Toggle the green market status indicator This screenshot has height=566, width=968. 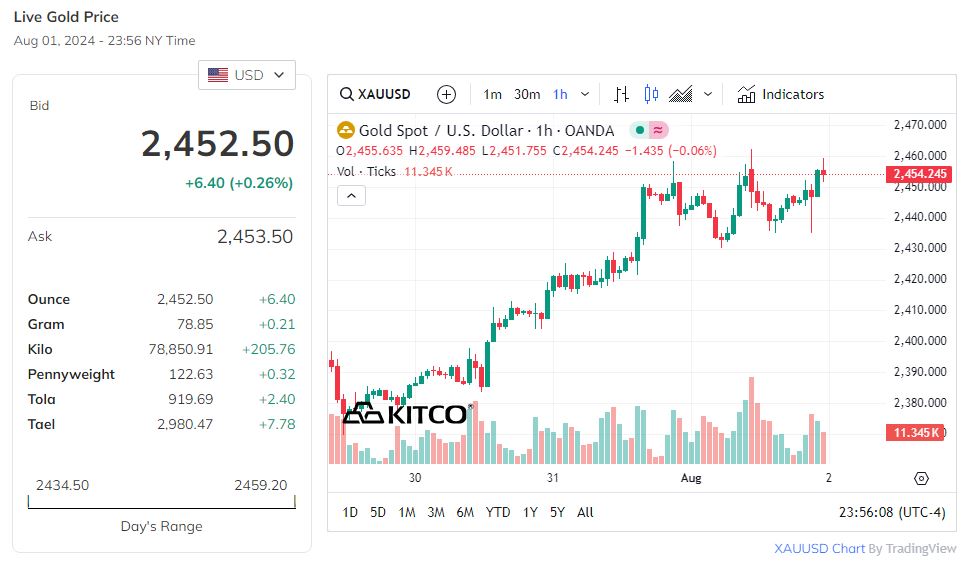640,130
